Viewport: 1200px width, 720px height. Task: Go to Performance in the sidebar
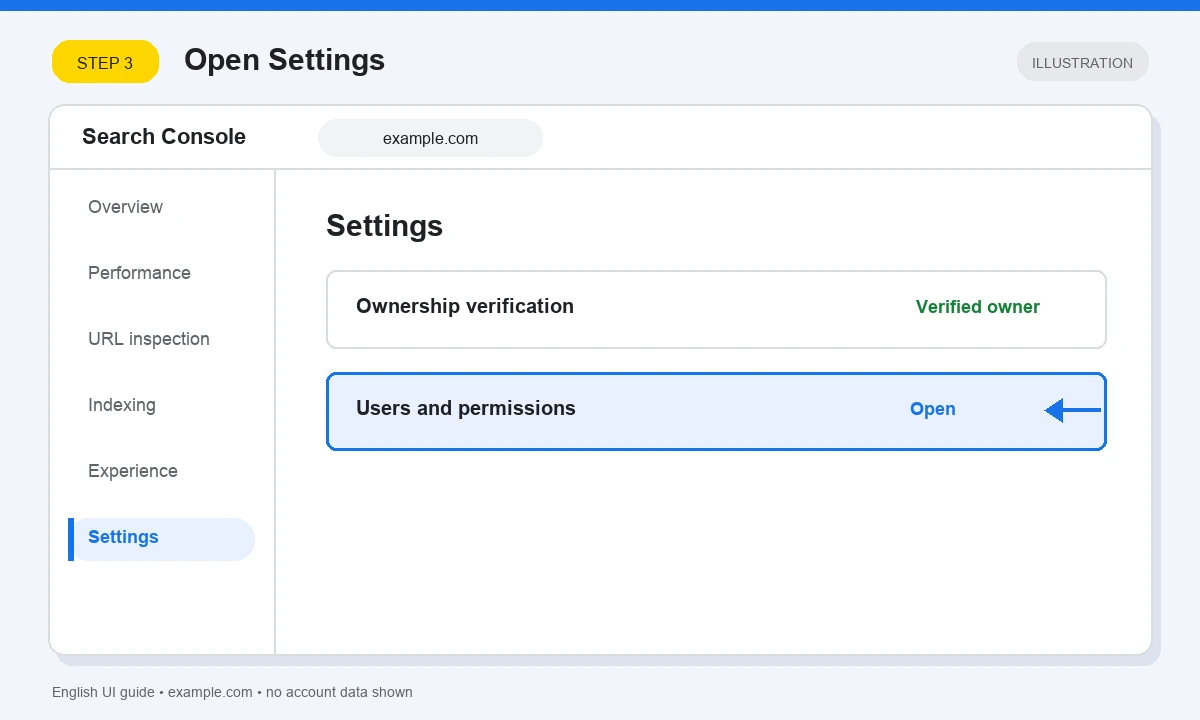(x=139, y=273)
